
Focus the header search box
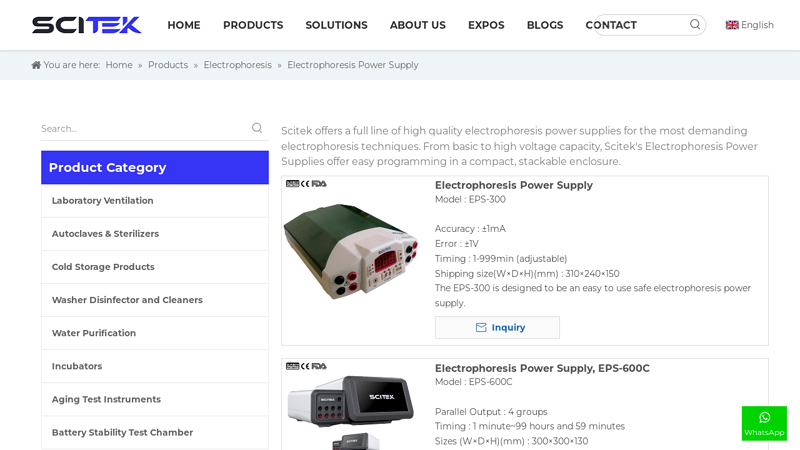648,25
